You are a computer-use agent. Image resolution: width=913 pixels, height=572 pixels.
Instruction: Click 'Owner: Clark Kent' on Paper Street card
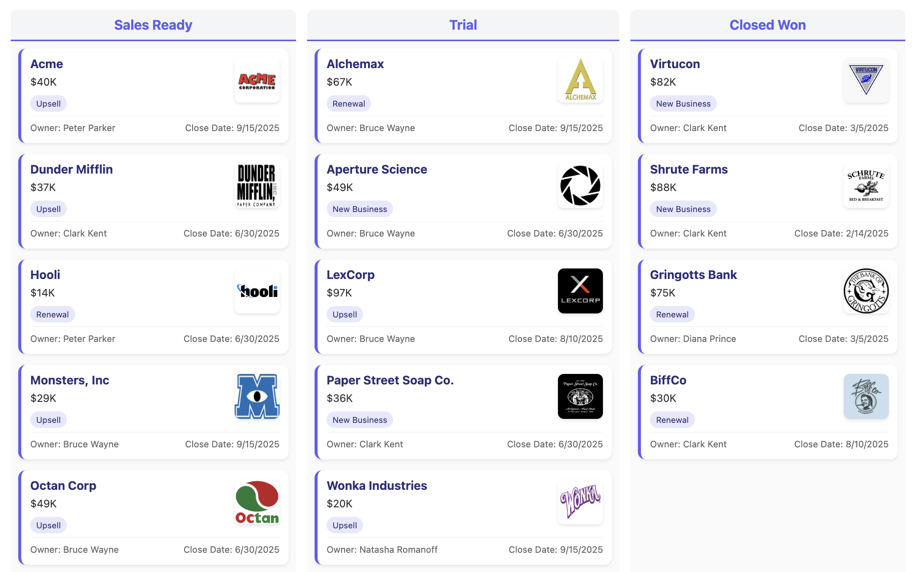[365, 444]
